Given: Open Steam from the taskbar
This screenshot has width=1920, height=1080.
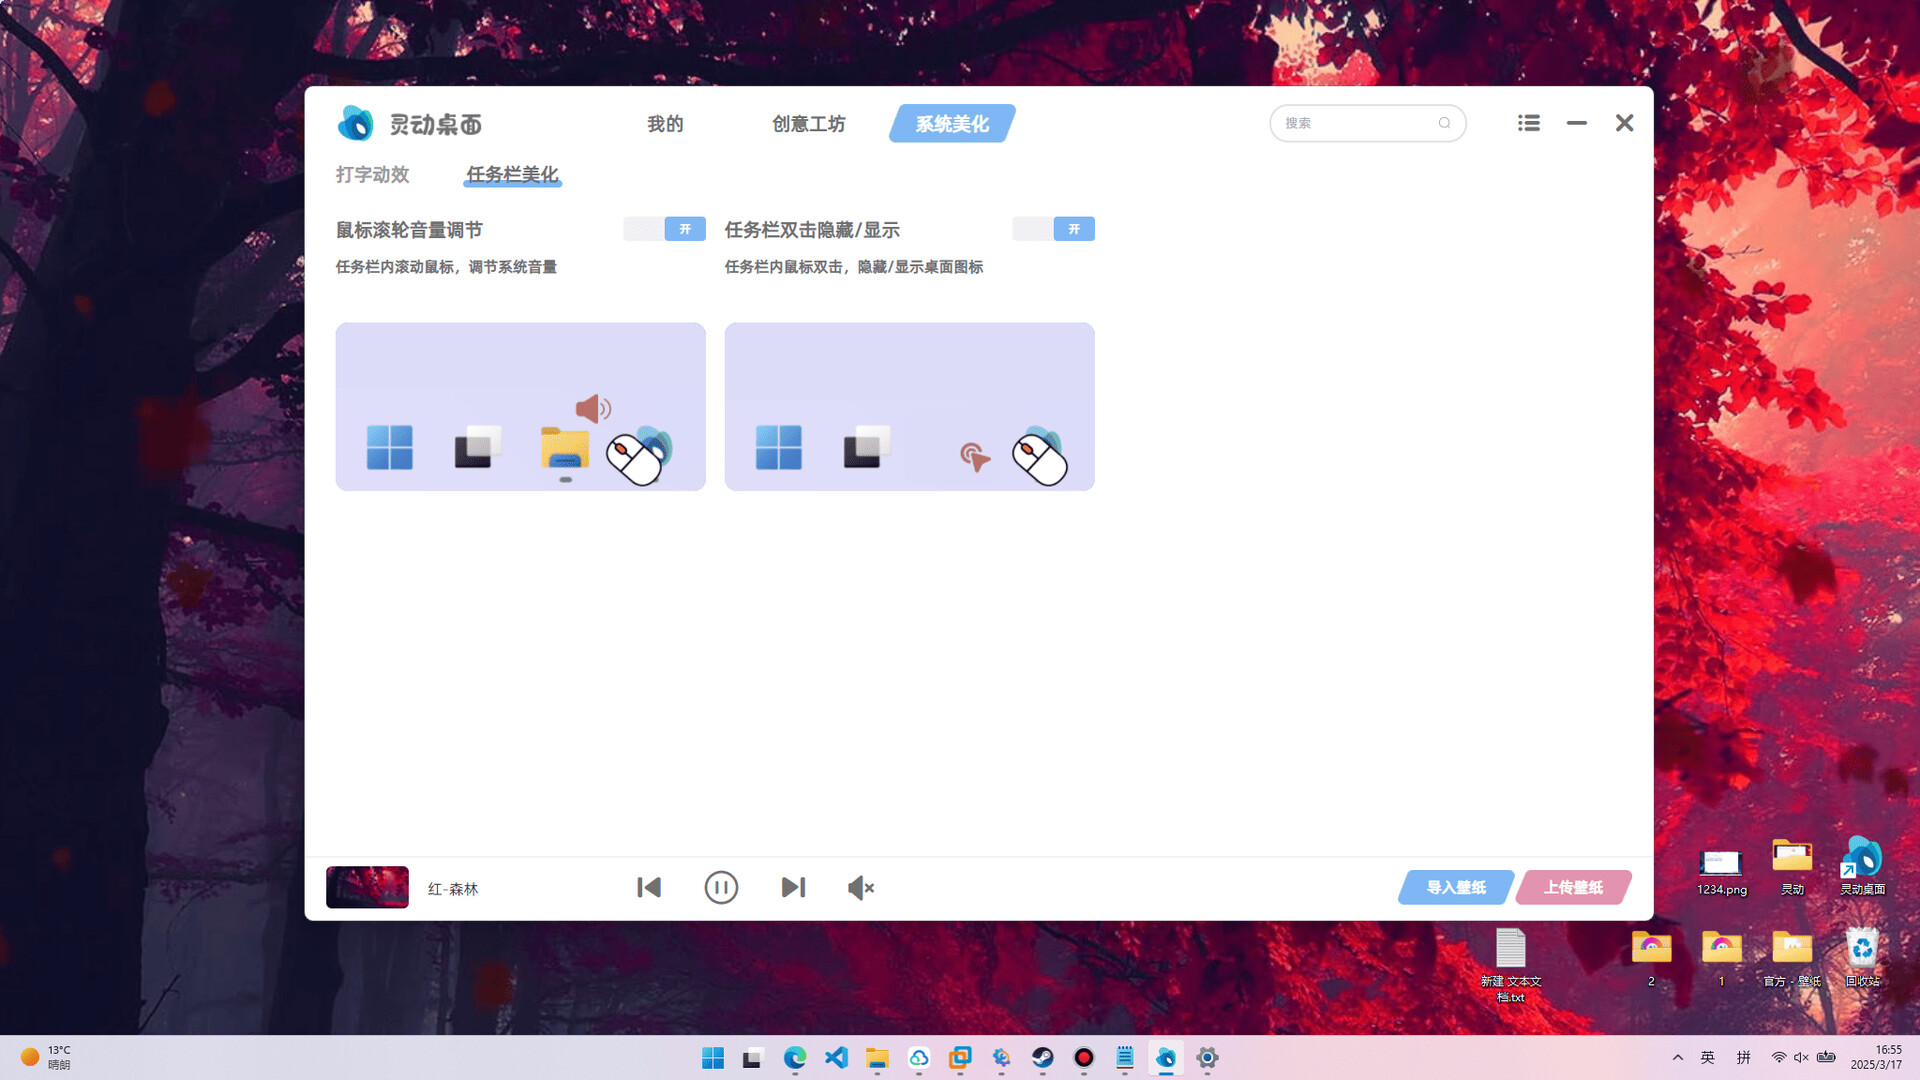Looking at the screenshot, I should click(x=1042, y=1057).
